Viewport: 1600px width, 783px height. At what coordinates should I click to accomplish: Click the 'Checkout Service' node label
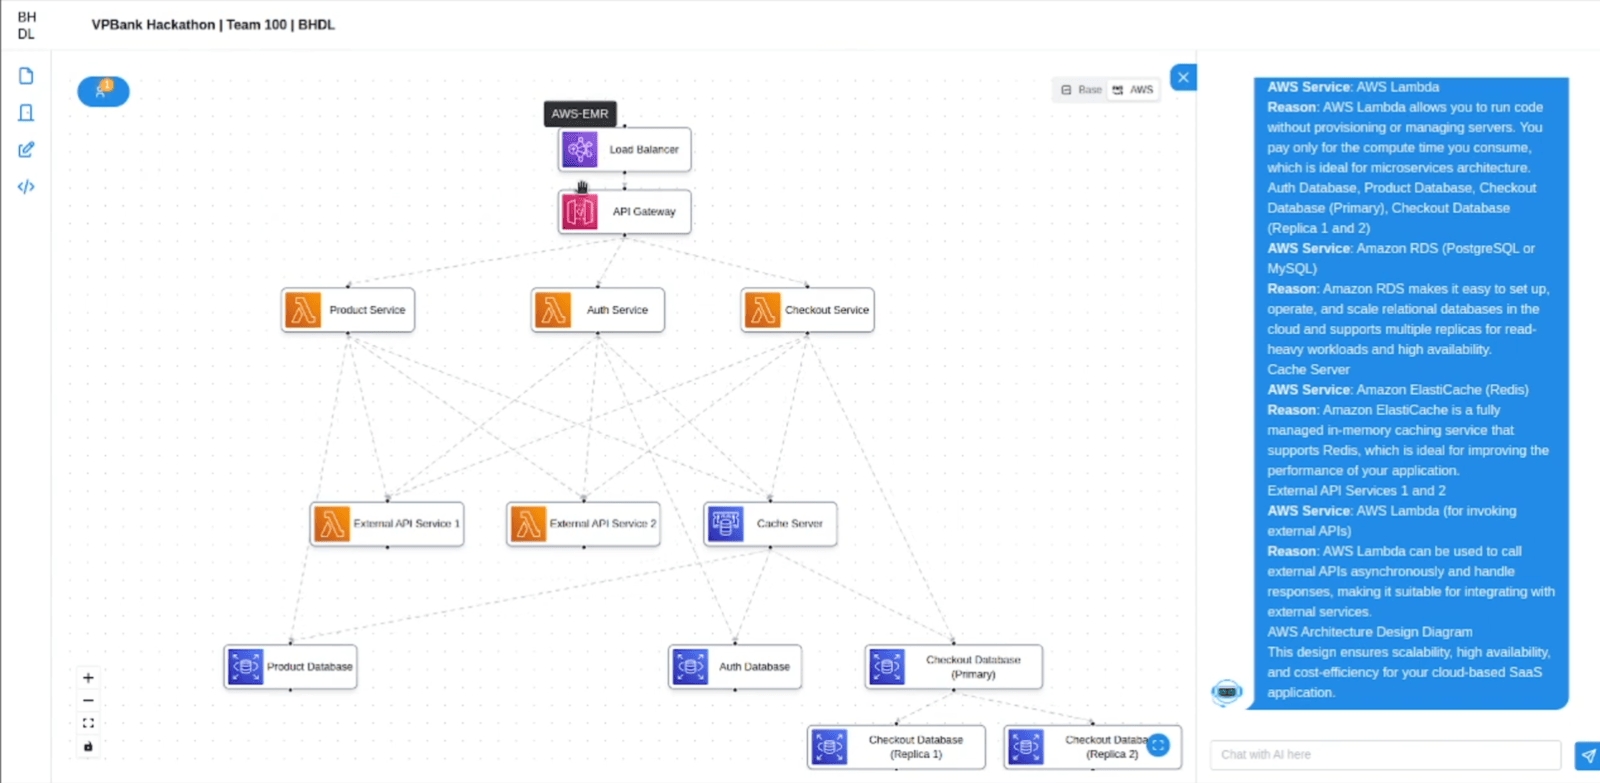pyautogui.click(x=827, y=310)
